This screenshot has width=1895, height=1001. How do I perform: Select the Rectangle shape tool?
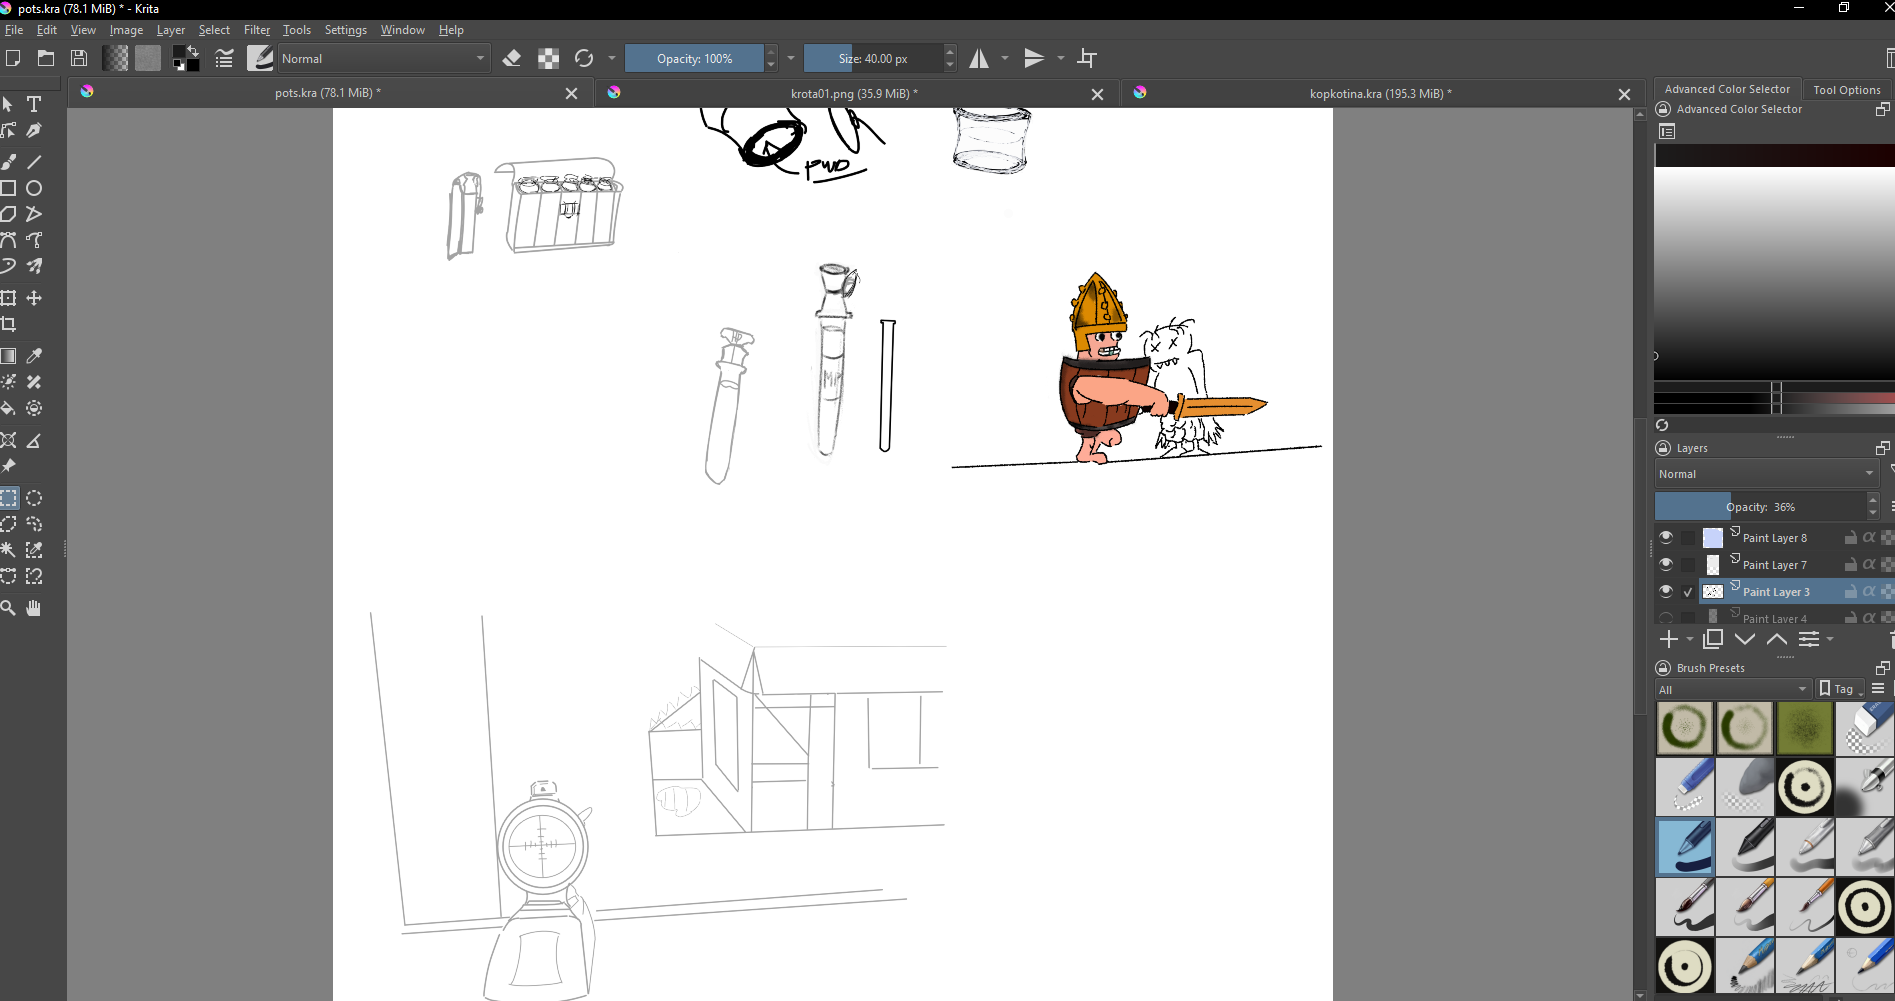(9, 188)
